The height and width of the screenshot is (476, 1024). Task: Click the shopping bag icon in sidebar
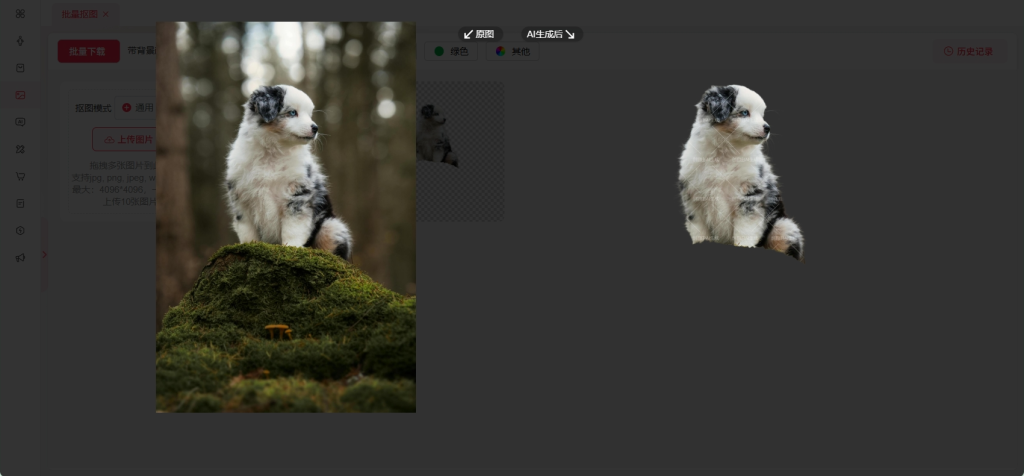point(20,68)
